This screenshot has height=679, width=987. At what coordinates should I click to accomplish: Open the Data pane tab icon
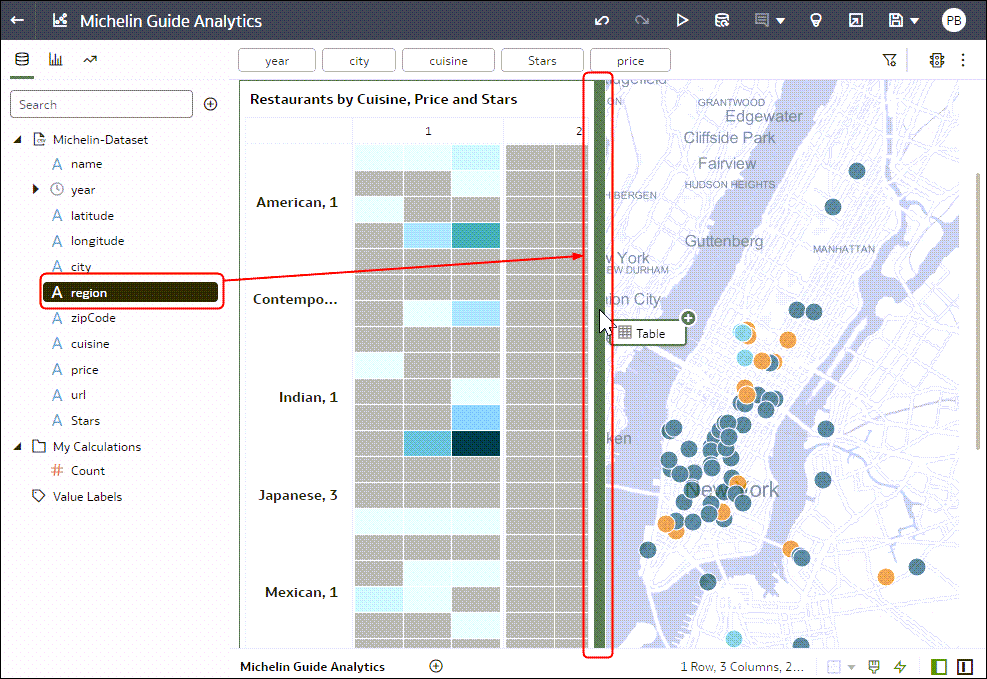(x=22, y=60)
